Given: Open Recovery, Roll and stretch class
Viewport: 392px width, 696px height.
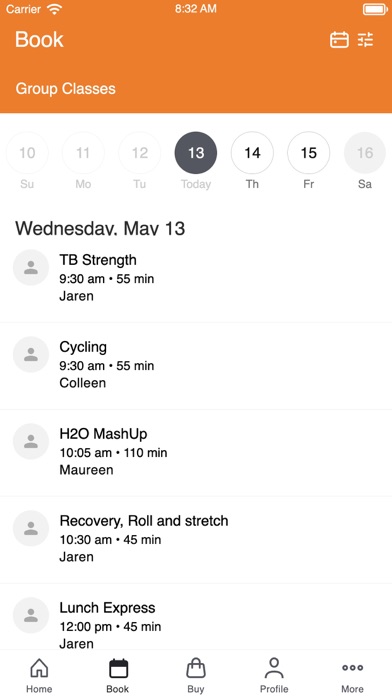Looking at the screenshot, I should tap(196, 540).
